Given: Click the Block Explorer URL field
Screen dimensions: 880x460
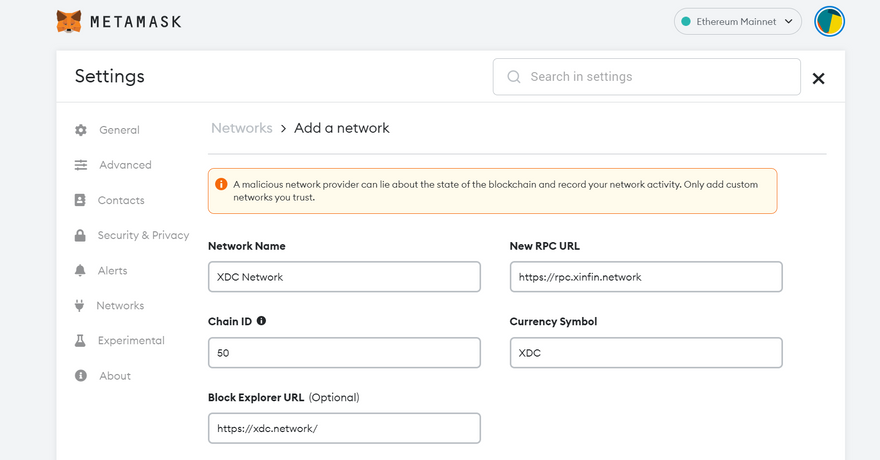Looking at the screenshot, I should (x=344, y=428).
